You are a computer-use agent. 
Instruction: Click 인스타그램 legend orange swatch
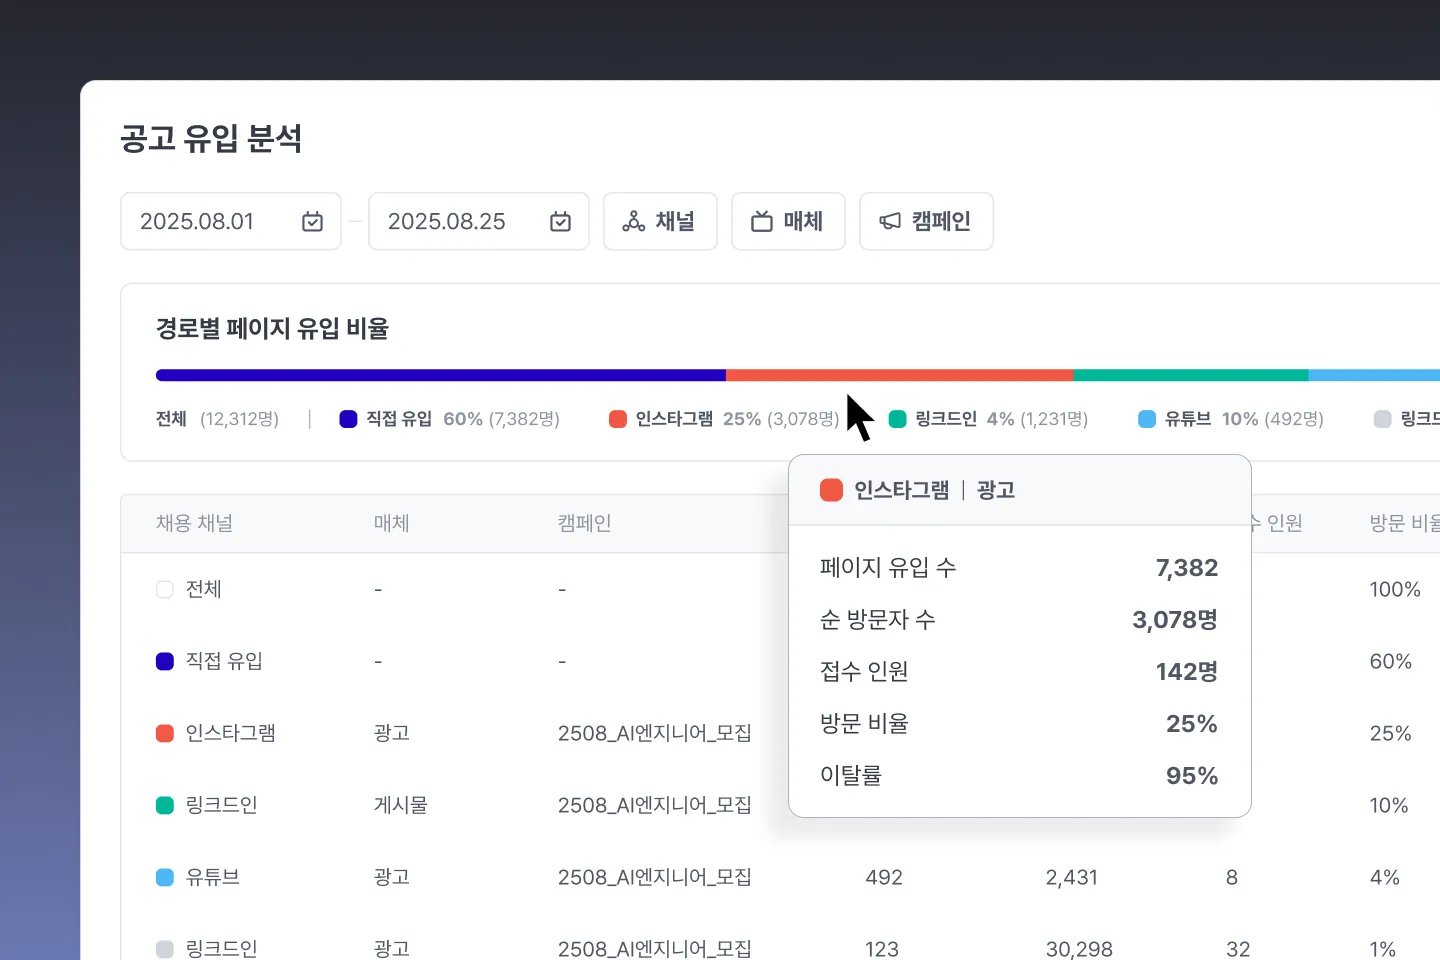point(618,419)
